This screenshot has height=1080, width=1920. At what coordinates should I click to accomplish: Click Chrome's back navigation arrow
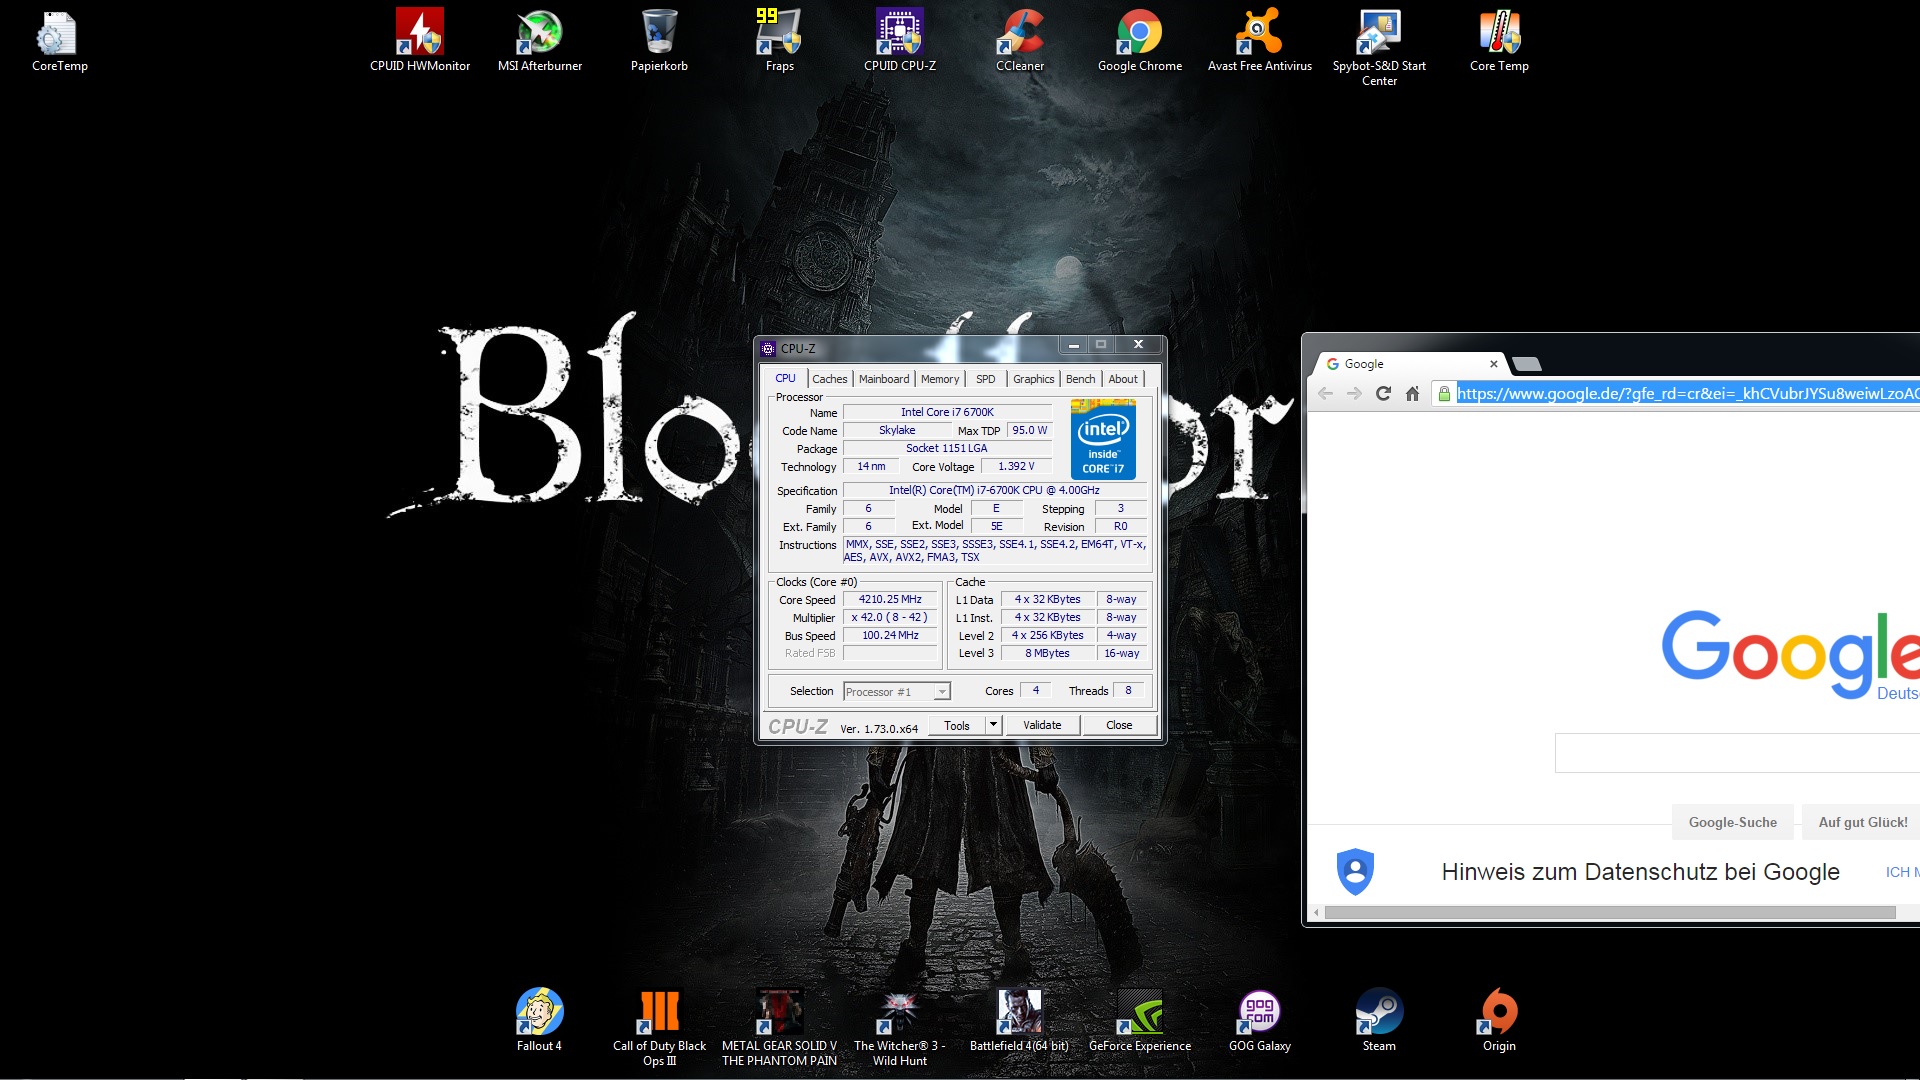1325,394
